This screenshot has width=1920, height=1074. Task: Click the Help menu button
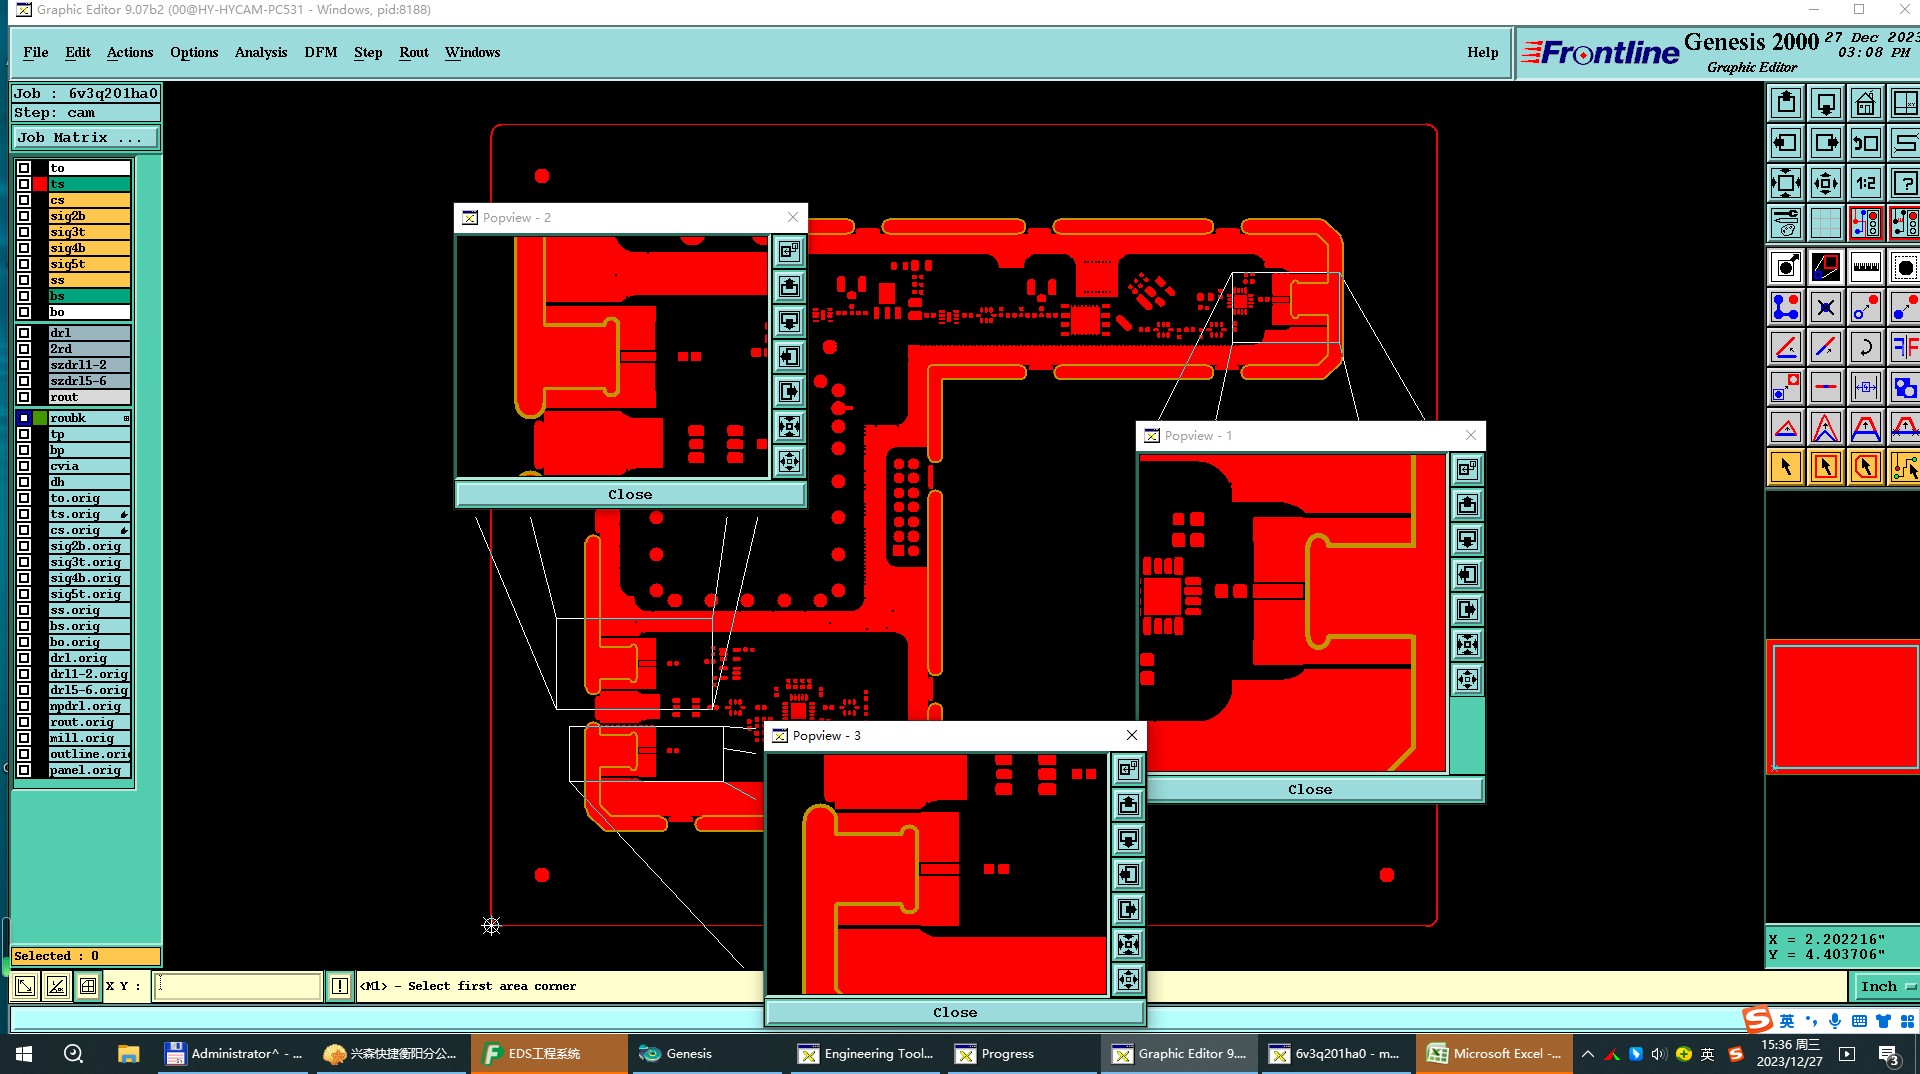1483,52
